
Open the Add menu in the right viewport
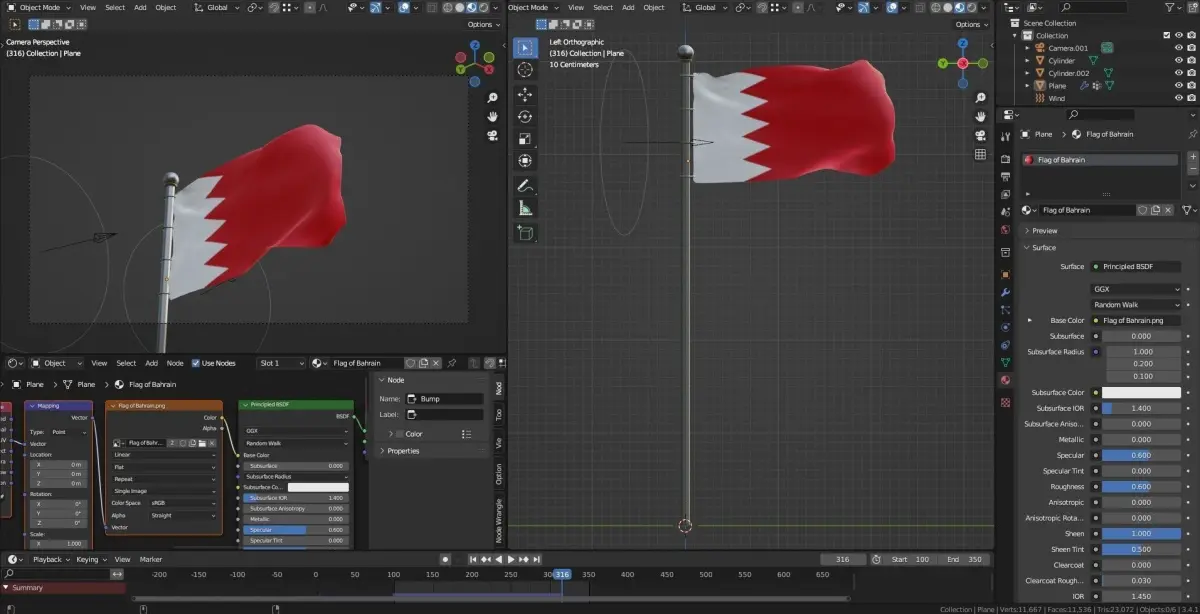coord(628,7)
